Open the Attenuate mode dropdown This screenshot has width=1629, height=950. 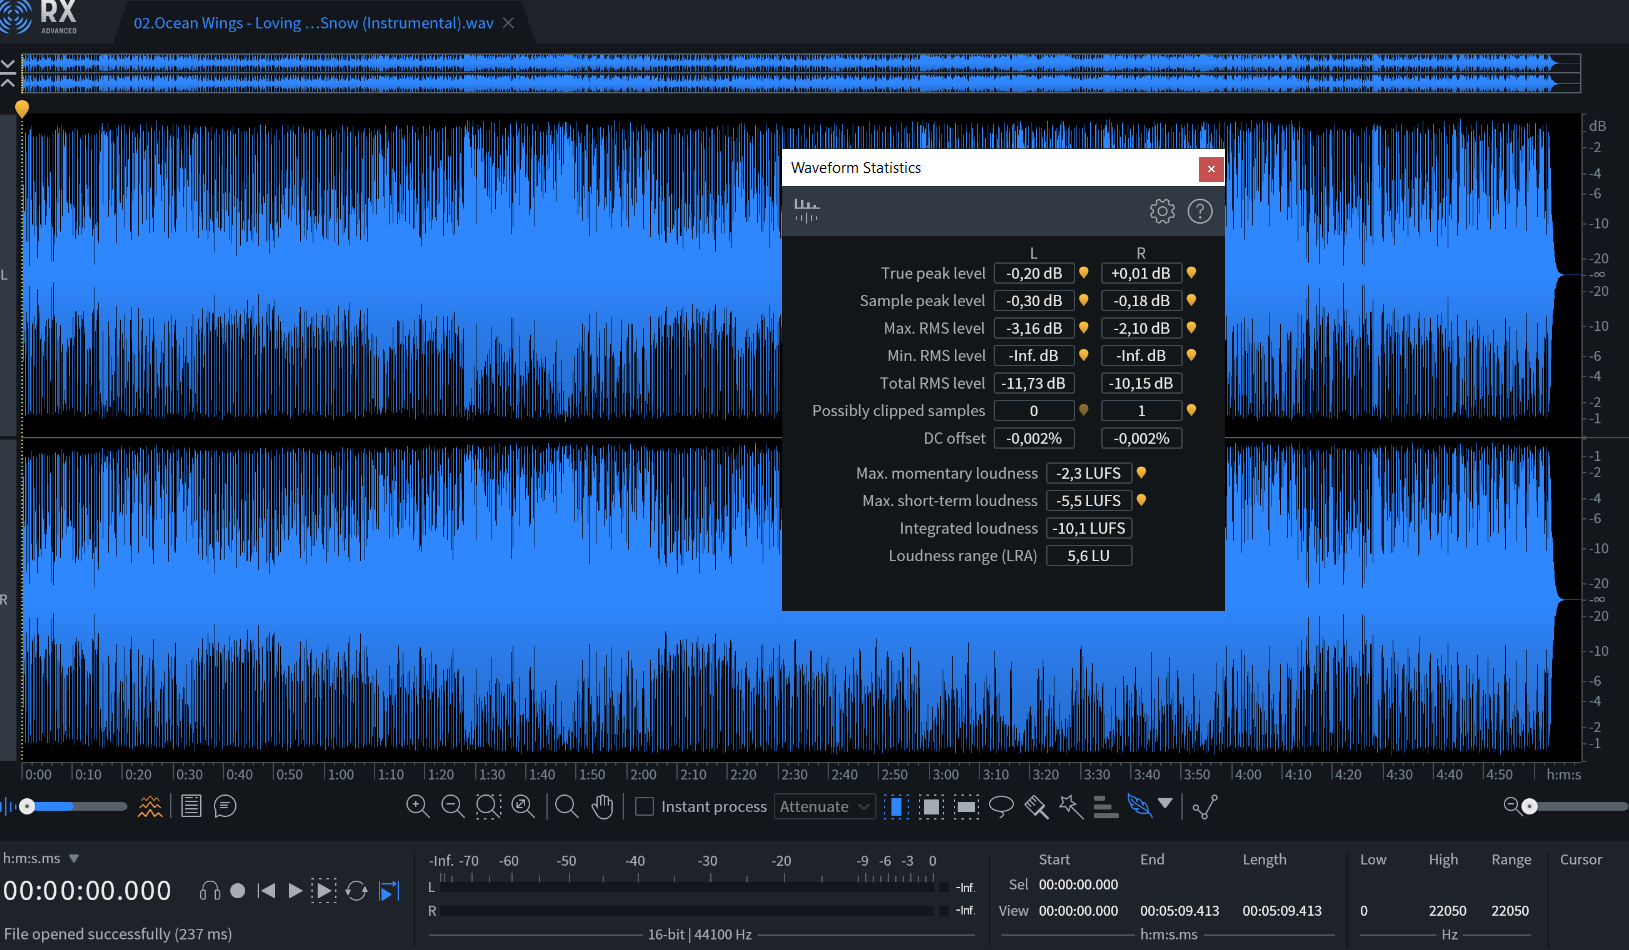(825, 806)
